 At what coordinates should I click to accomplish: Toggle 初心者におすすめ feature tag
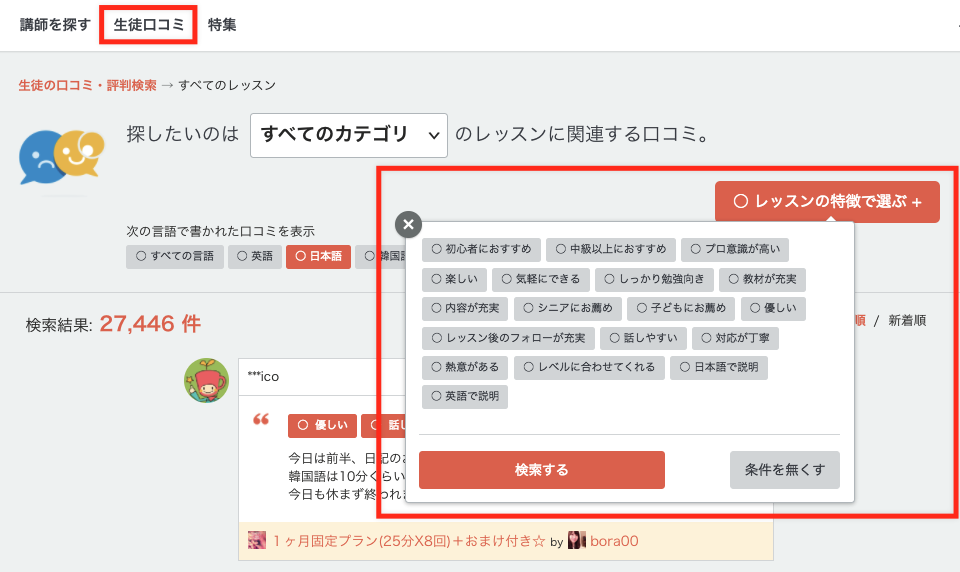481,250
